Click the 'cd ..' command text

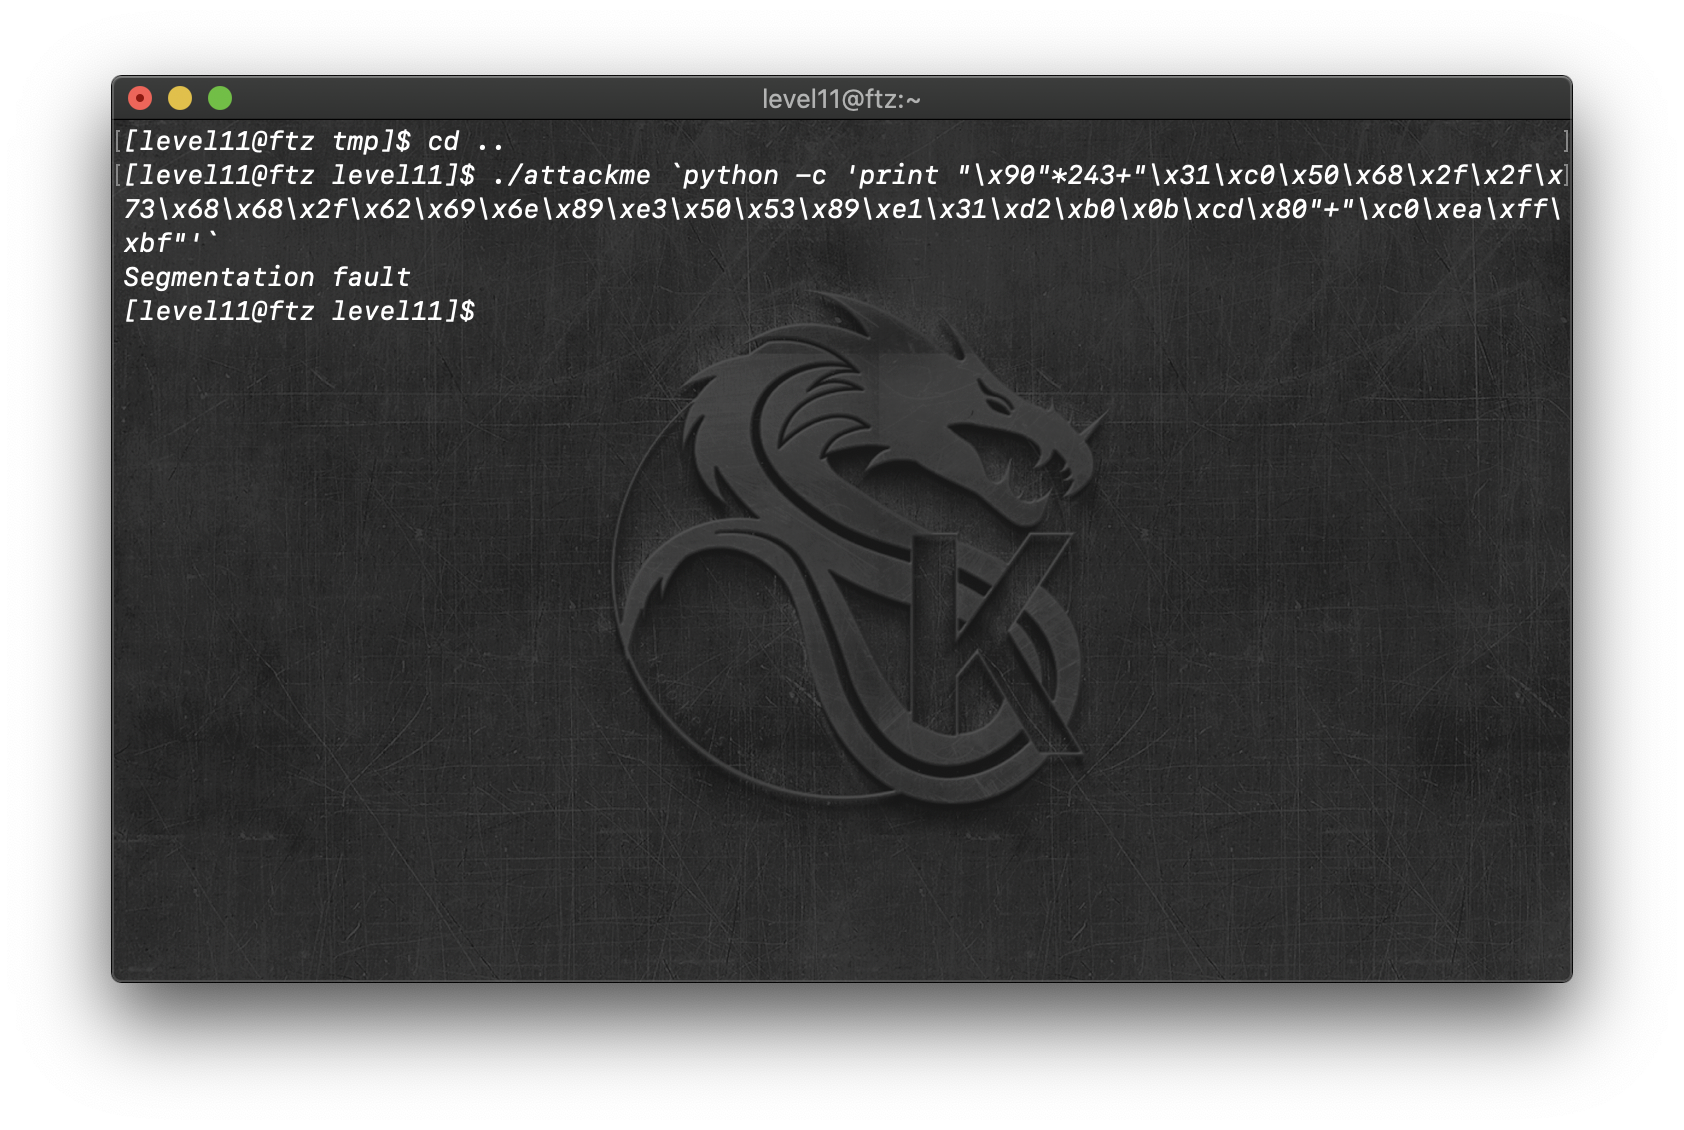[x=466, y=142]
